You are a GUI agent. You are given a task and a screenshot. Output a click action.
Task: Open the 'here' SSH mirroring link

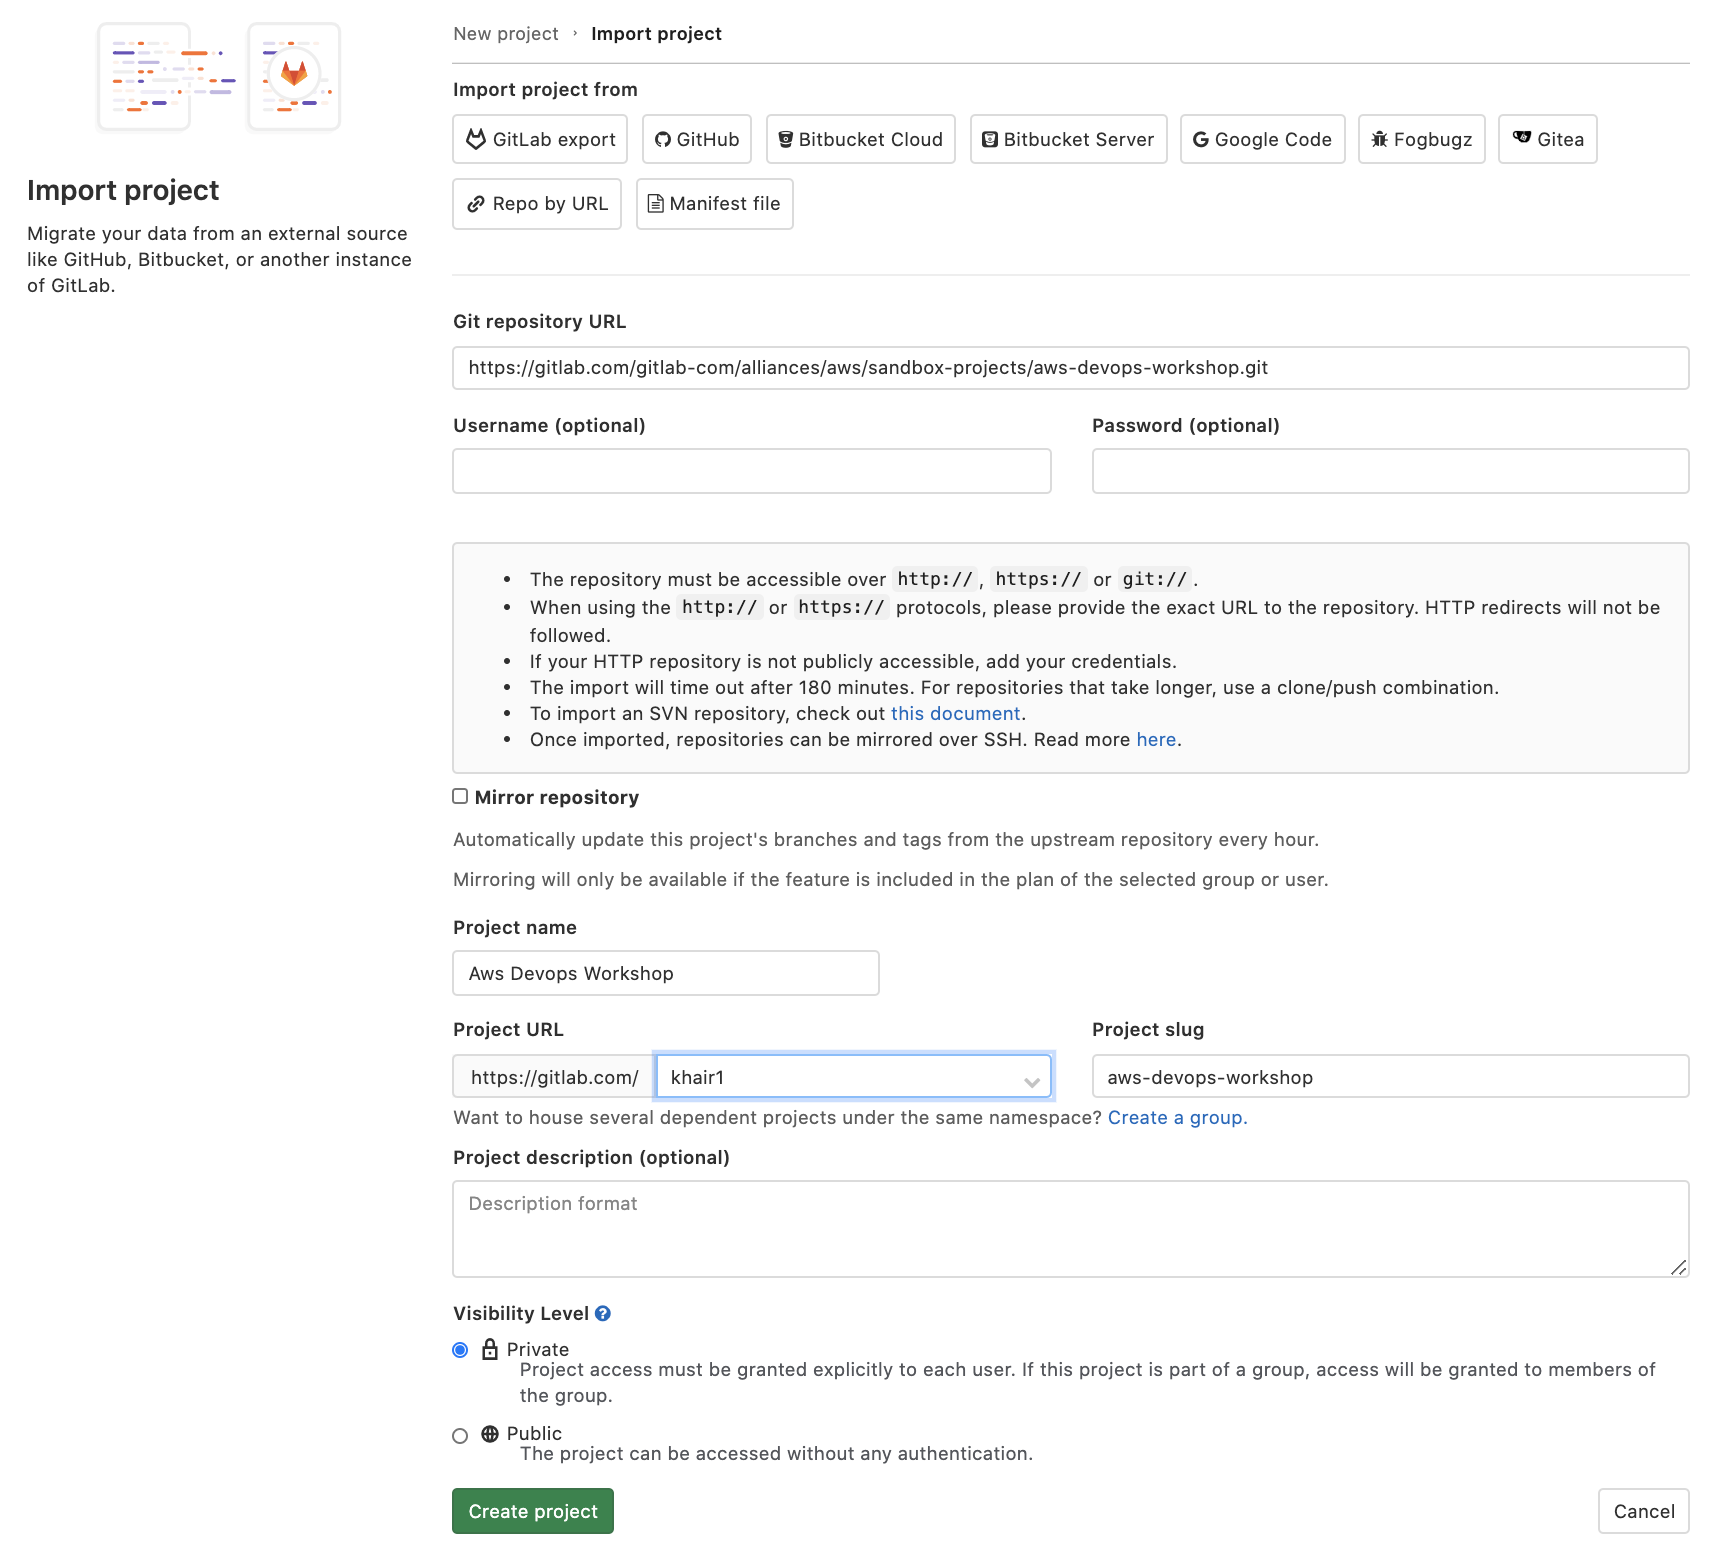tap(1156, 740)
